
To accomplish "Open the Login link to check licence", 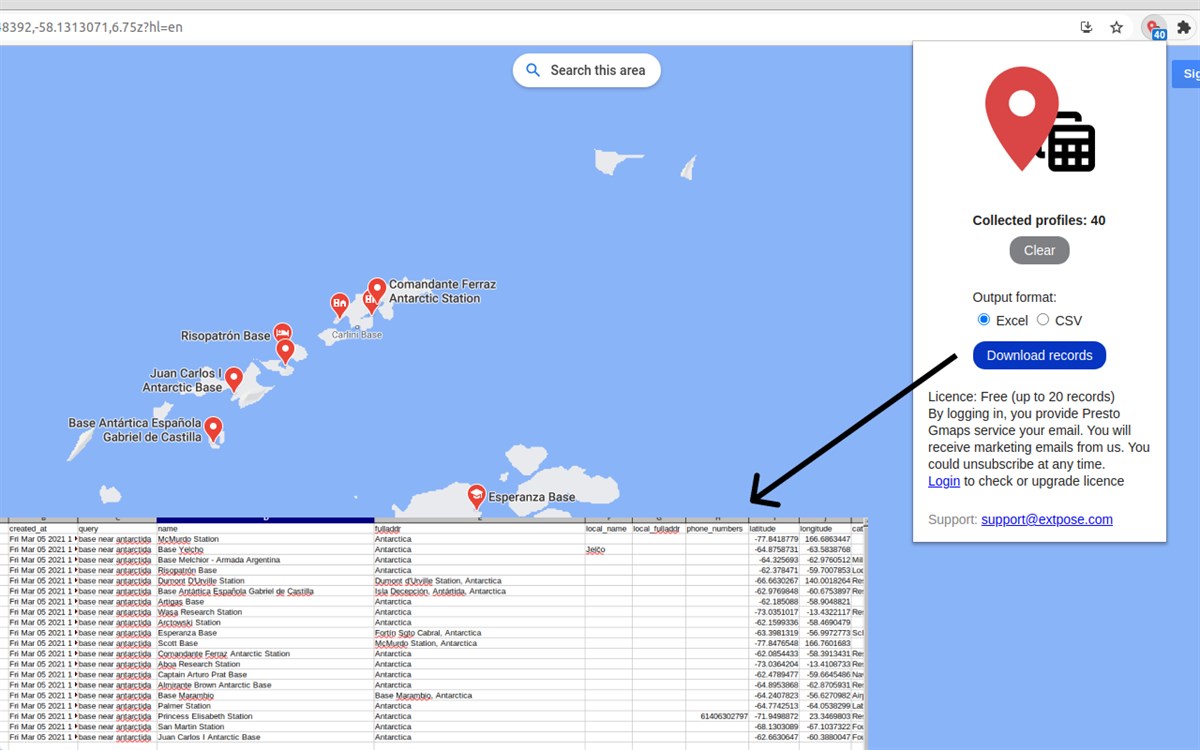I will pos(943,481).
